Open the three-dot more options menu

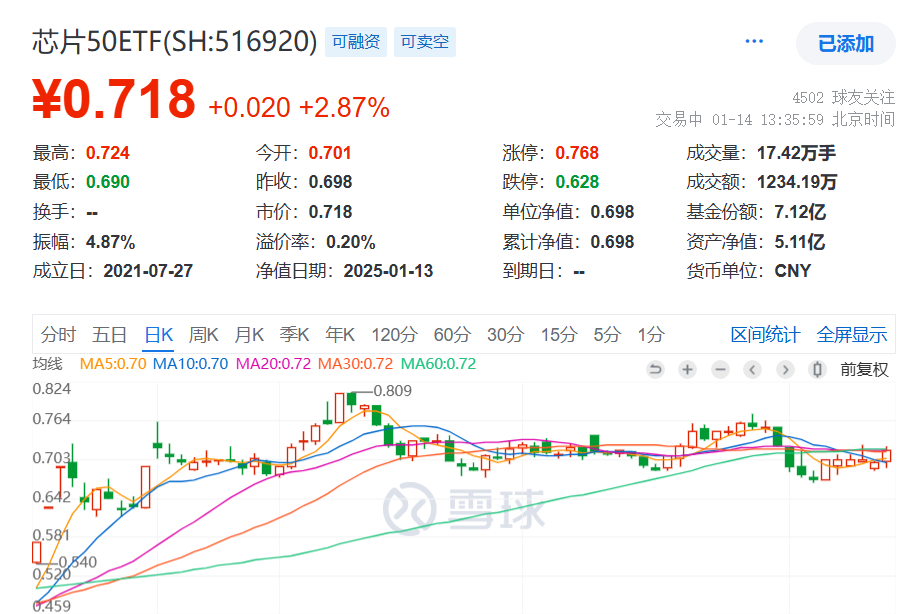(x=754, y=42)
